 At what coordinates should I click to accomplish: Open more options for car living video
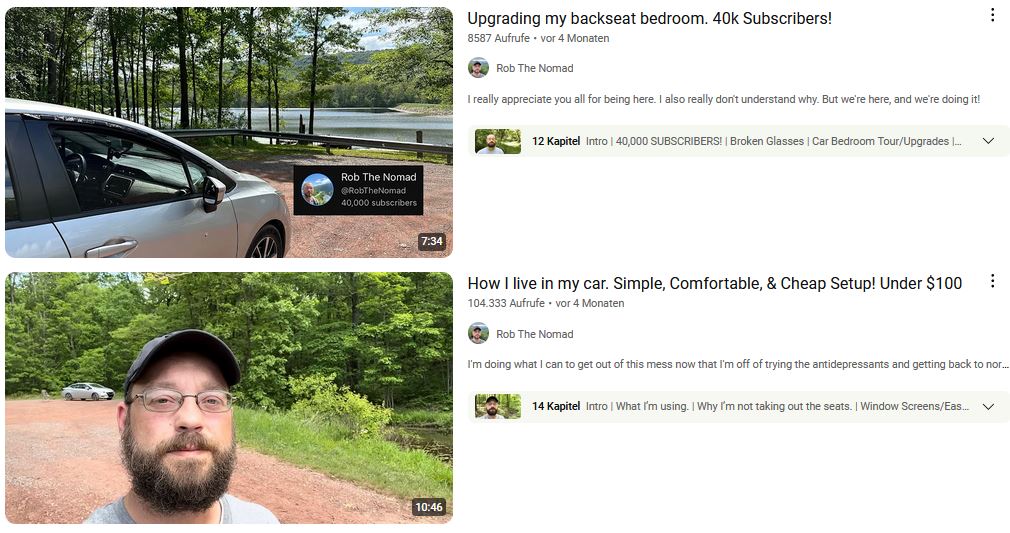point(992,280)
